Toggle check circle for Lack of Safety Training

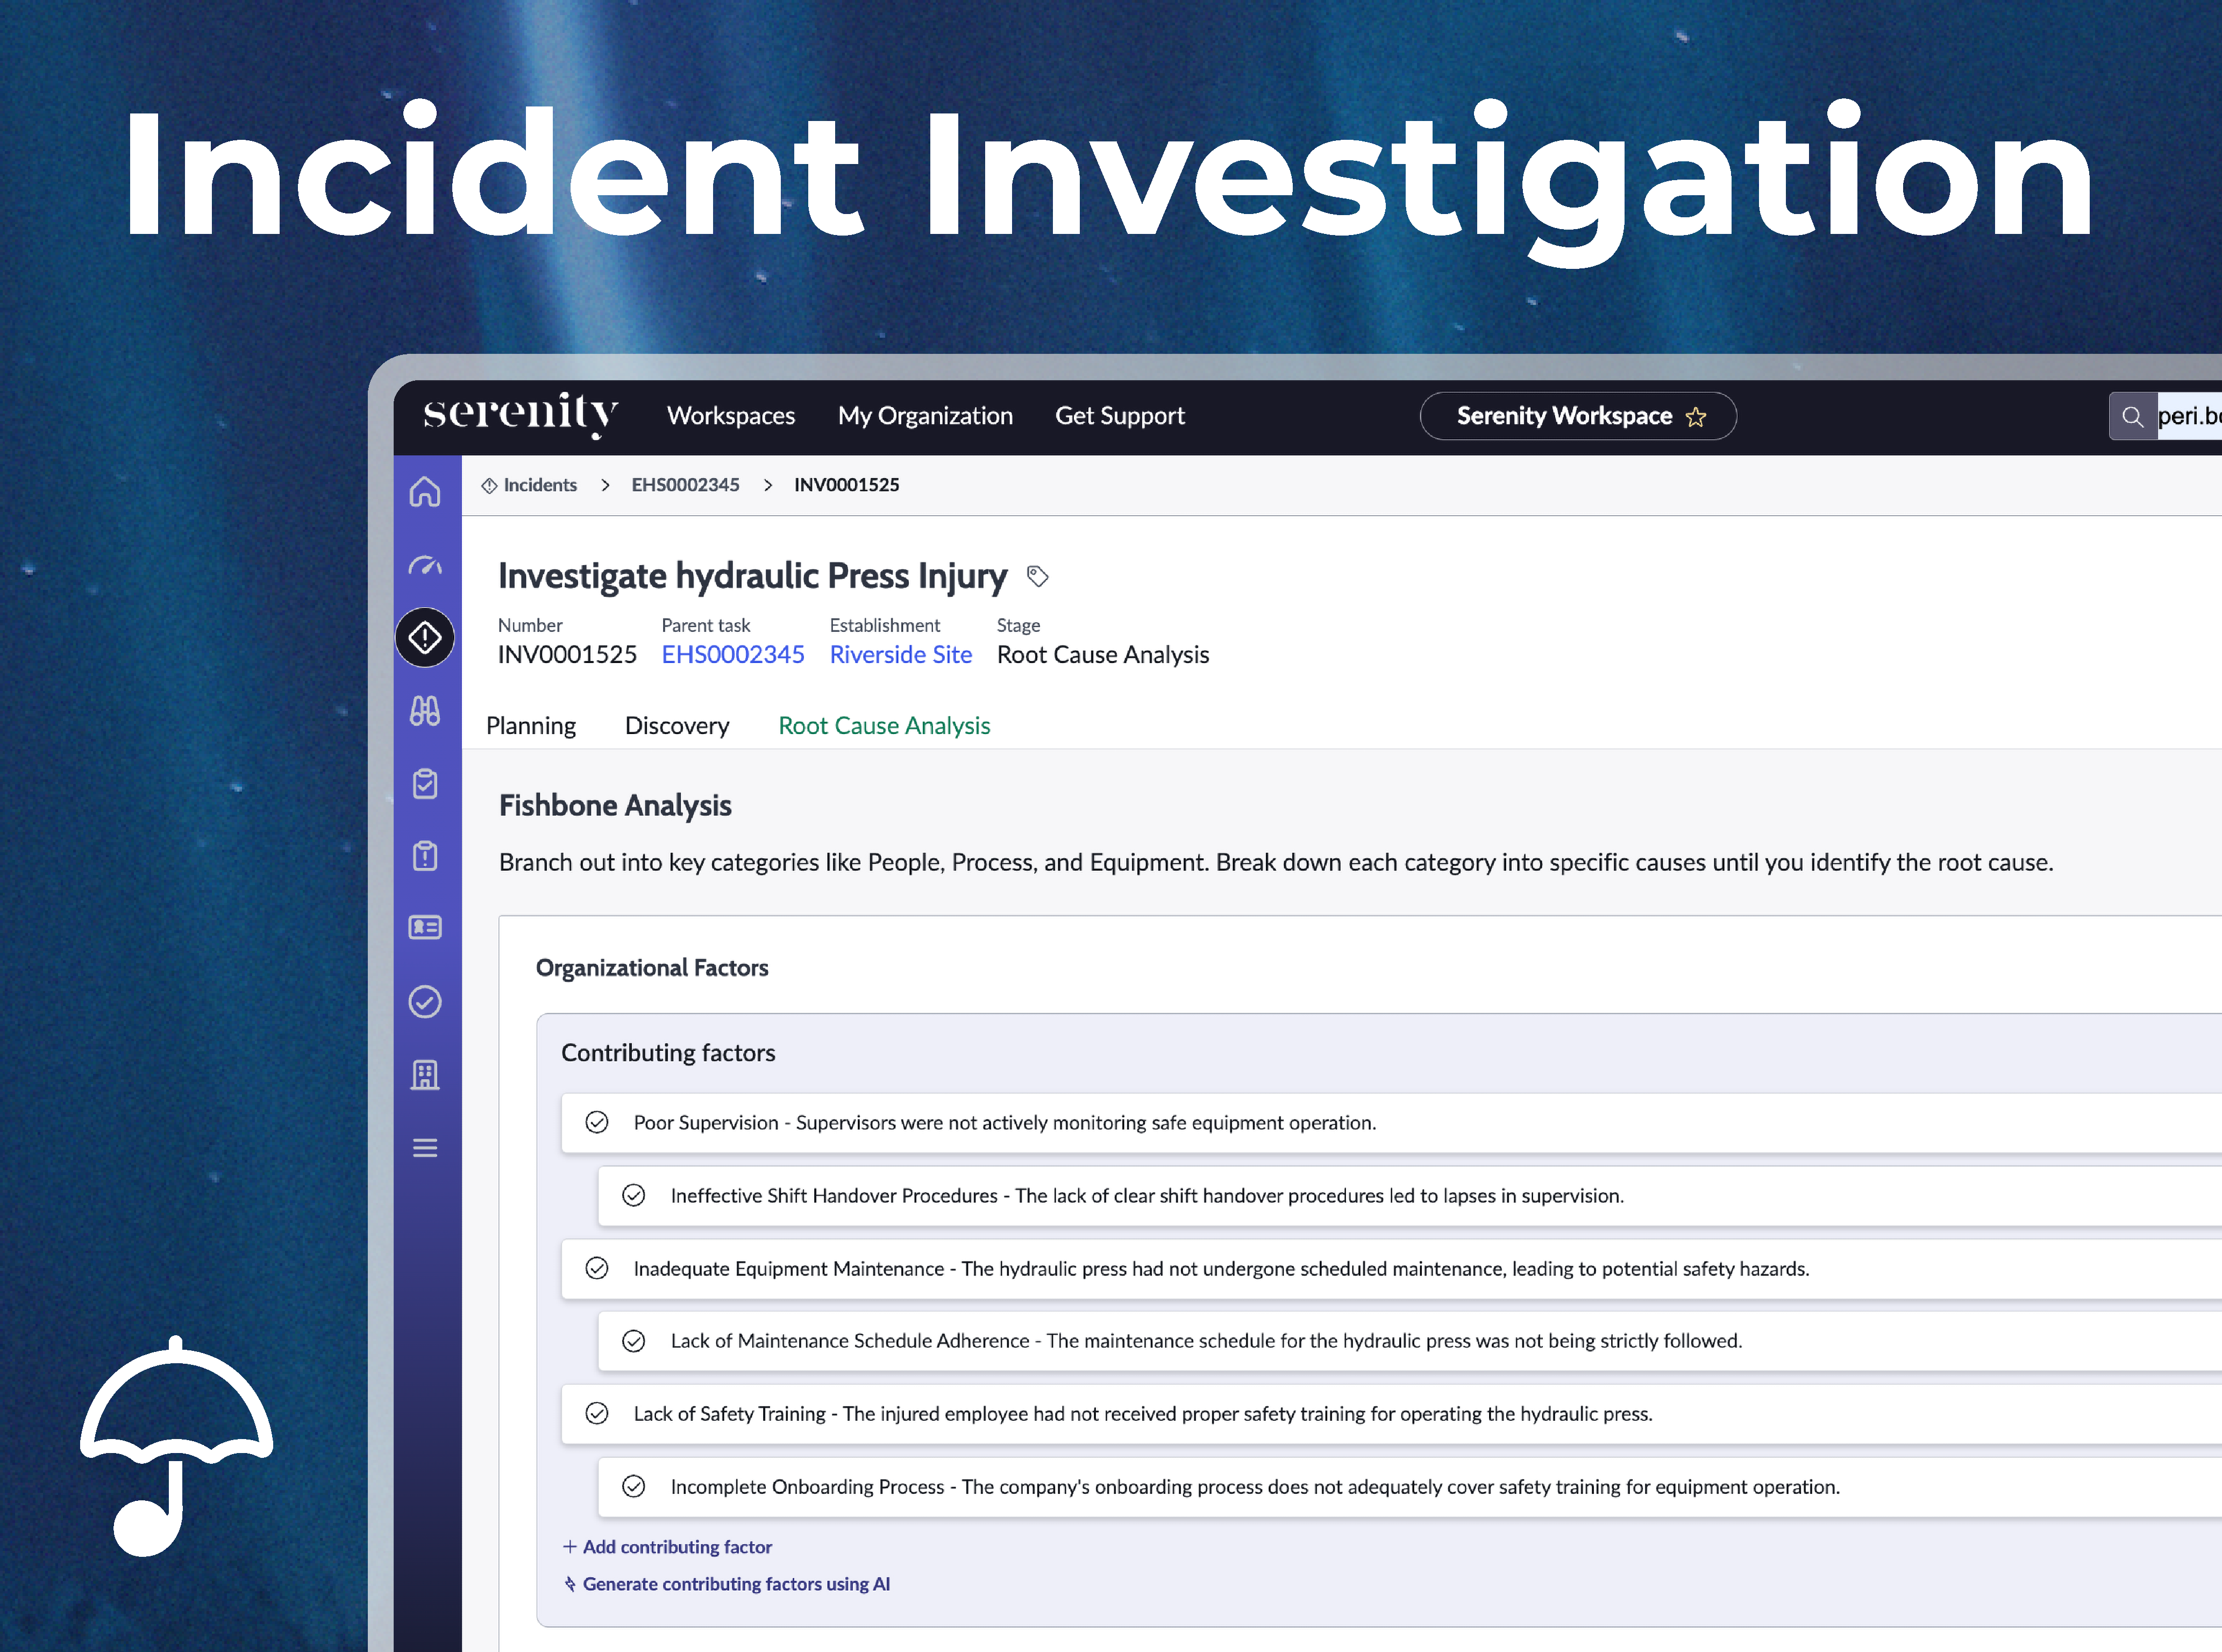(597, 1413)
